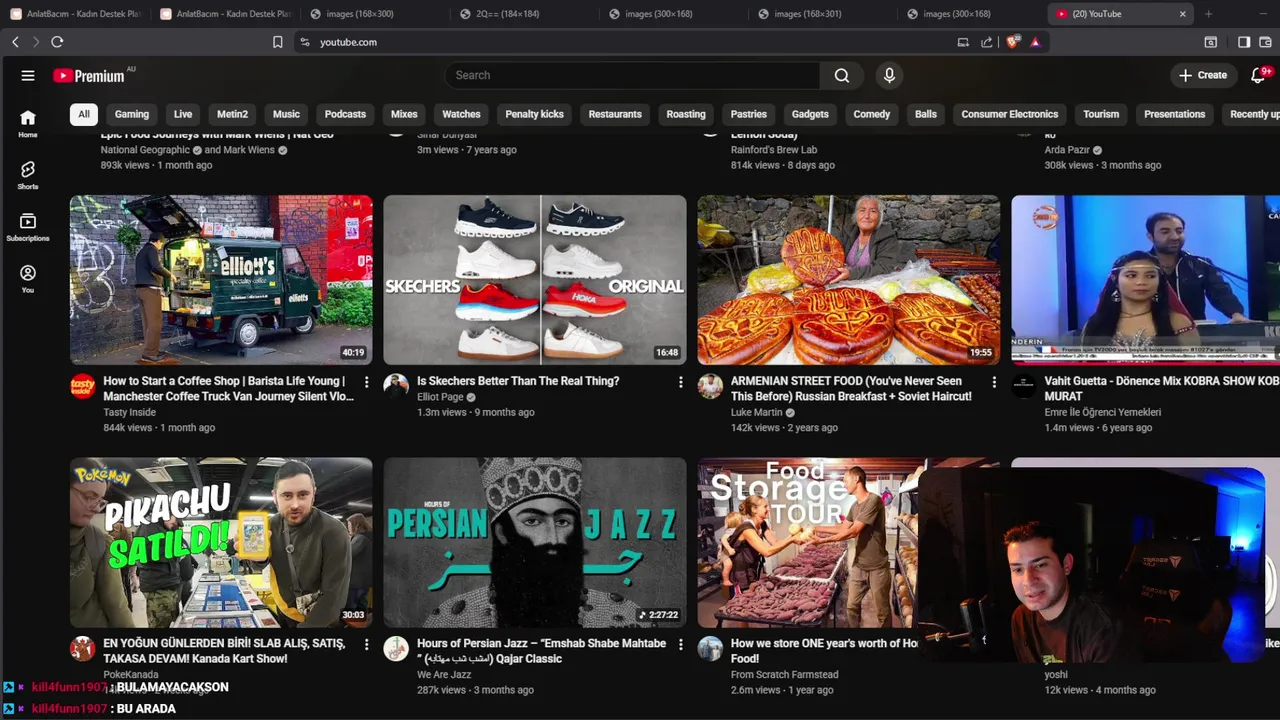Click the search magnifier button
The height and width of the screenshot is (720, 1280).
pos(842,75)
